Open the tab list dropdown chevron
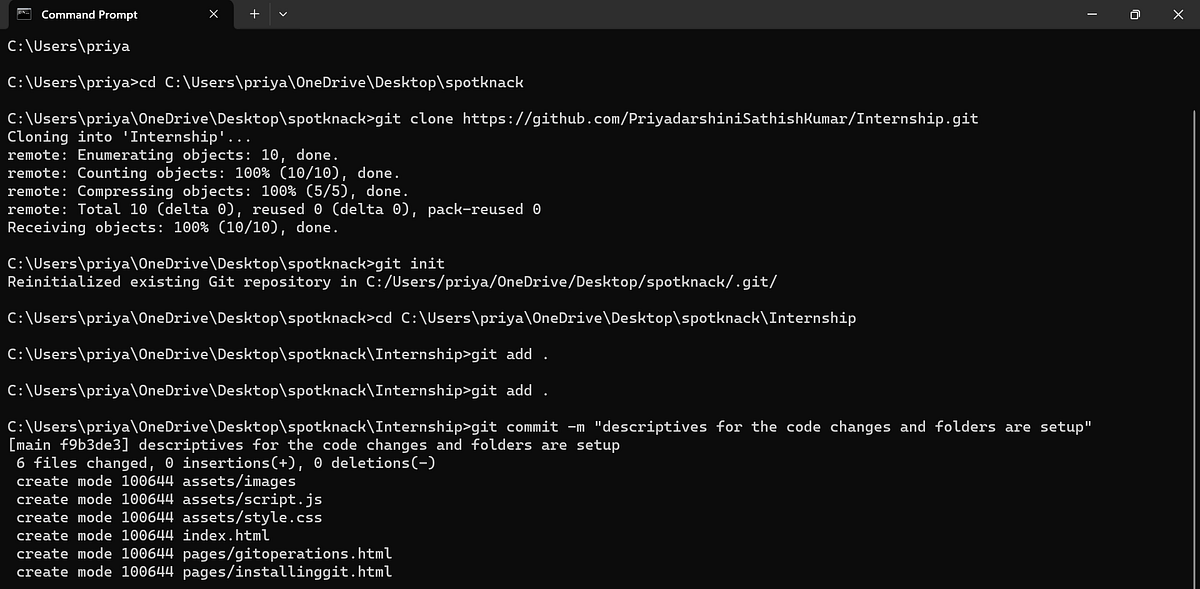The width and height of the screenshot is (1200, 589). (283, 14)
